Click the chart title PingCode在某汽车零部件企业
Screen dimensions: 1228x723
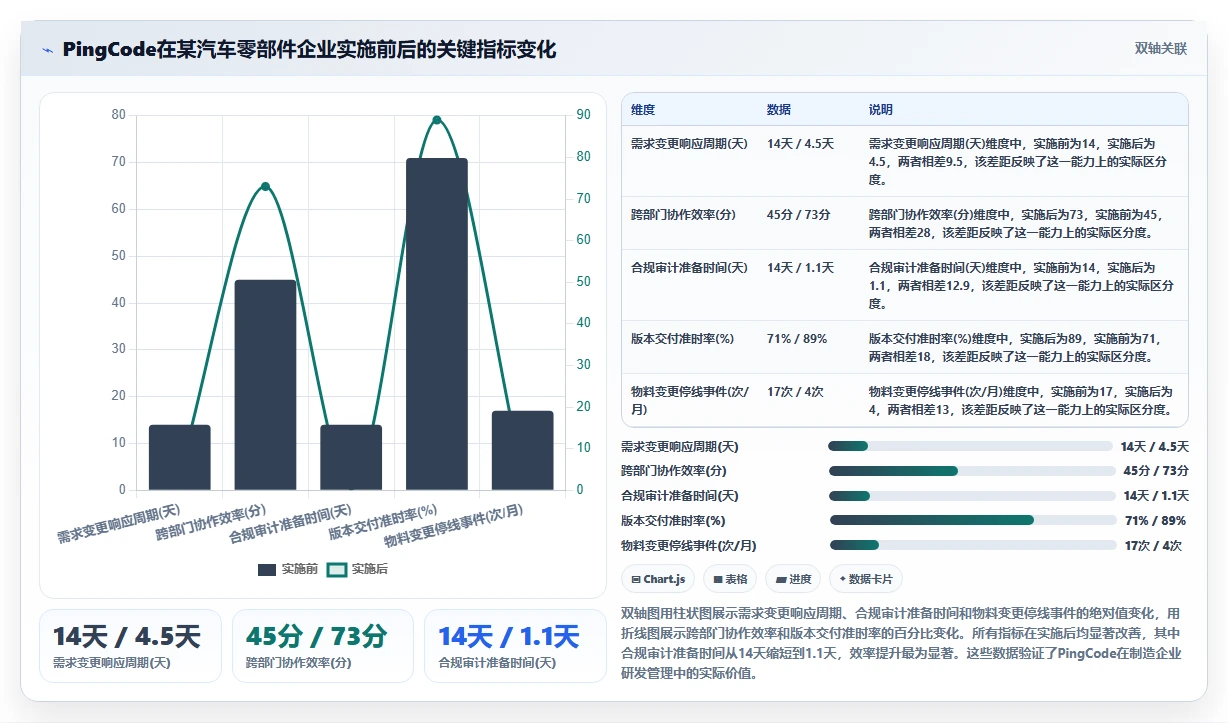tap(309, 49)
